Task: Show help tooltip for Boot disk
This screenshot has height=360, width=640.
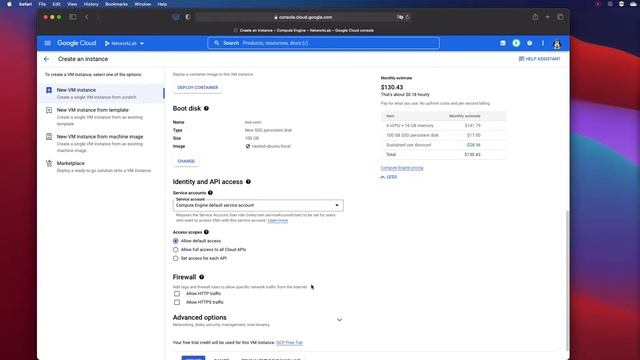Action: 206,109
